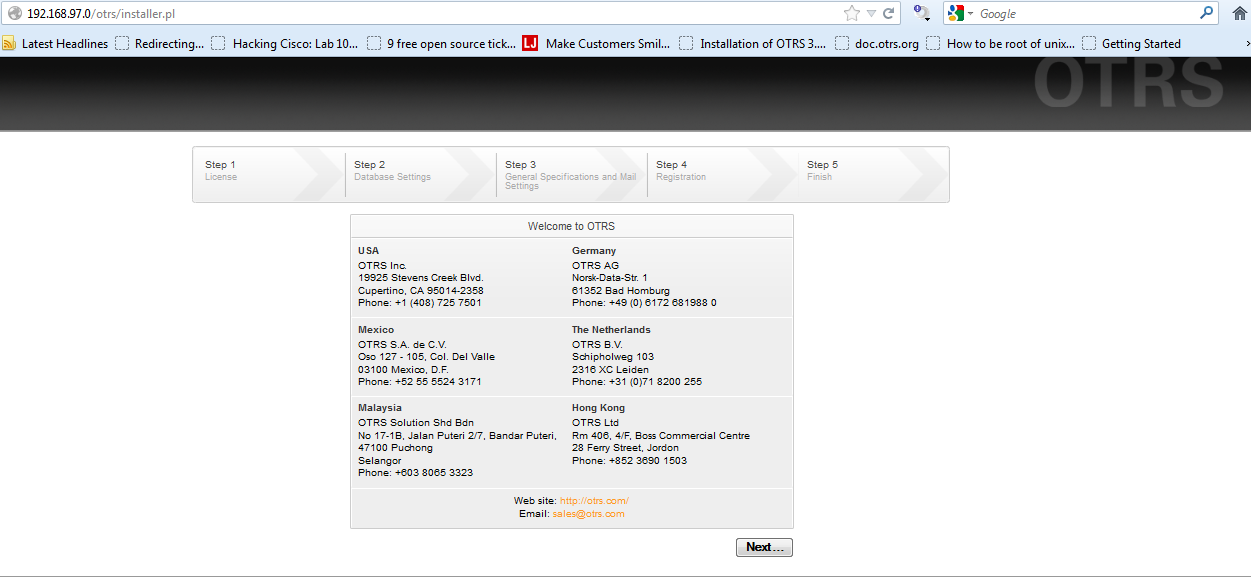Image resolution: width=1251 pixels, height=577 pixels.
Task: Open the Redirecting... bookmark
Action: tap(159, 44)
